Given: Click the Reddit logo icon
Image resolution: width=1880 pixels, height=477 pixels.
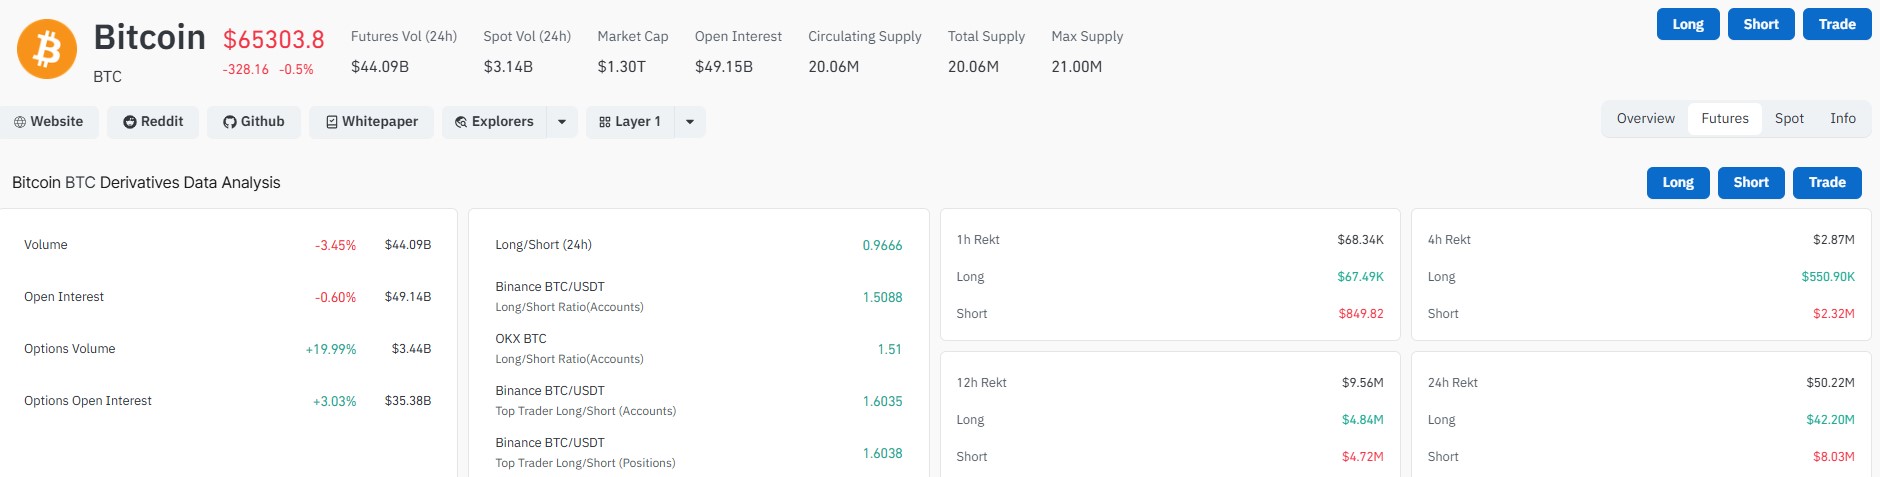Looking at the screenshot, I should (130, 122).
